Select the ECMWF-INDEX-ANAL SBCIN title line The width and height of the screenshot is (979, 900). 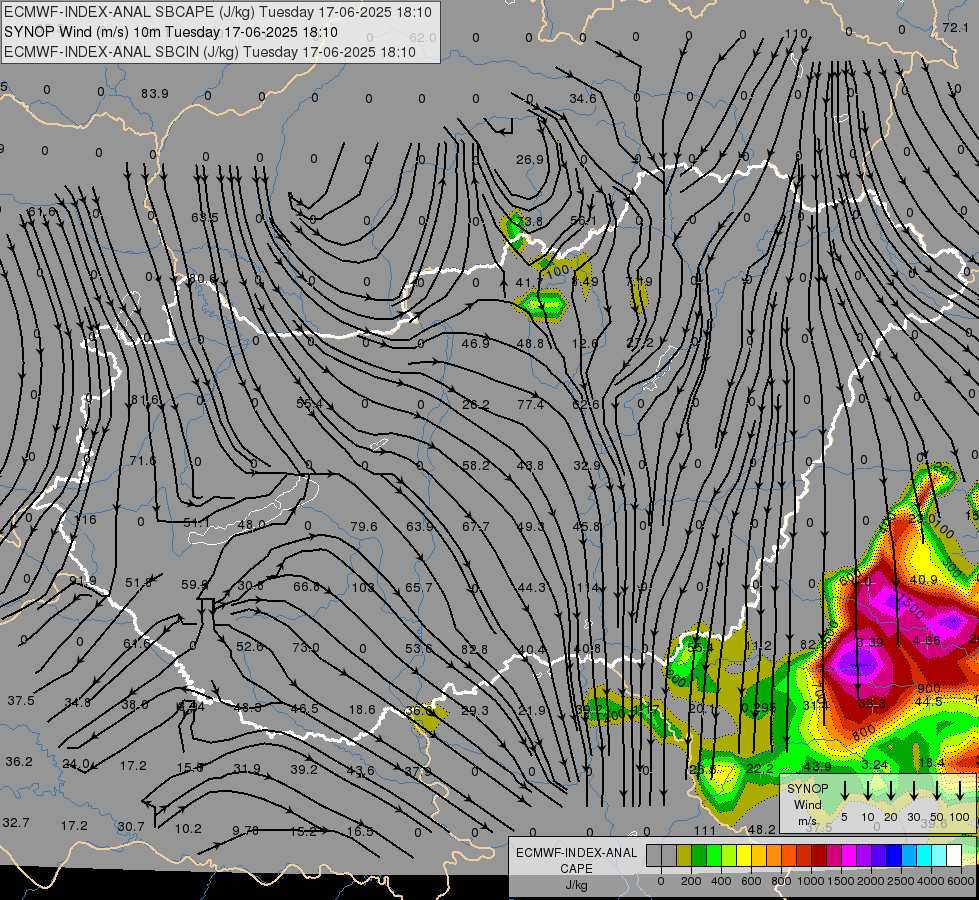click(210, 52)
